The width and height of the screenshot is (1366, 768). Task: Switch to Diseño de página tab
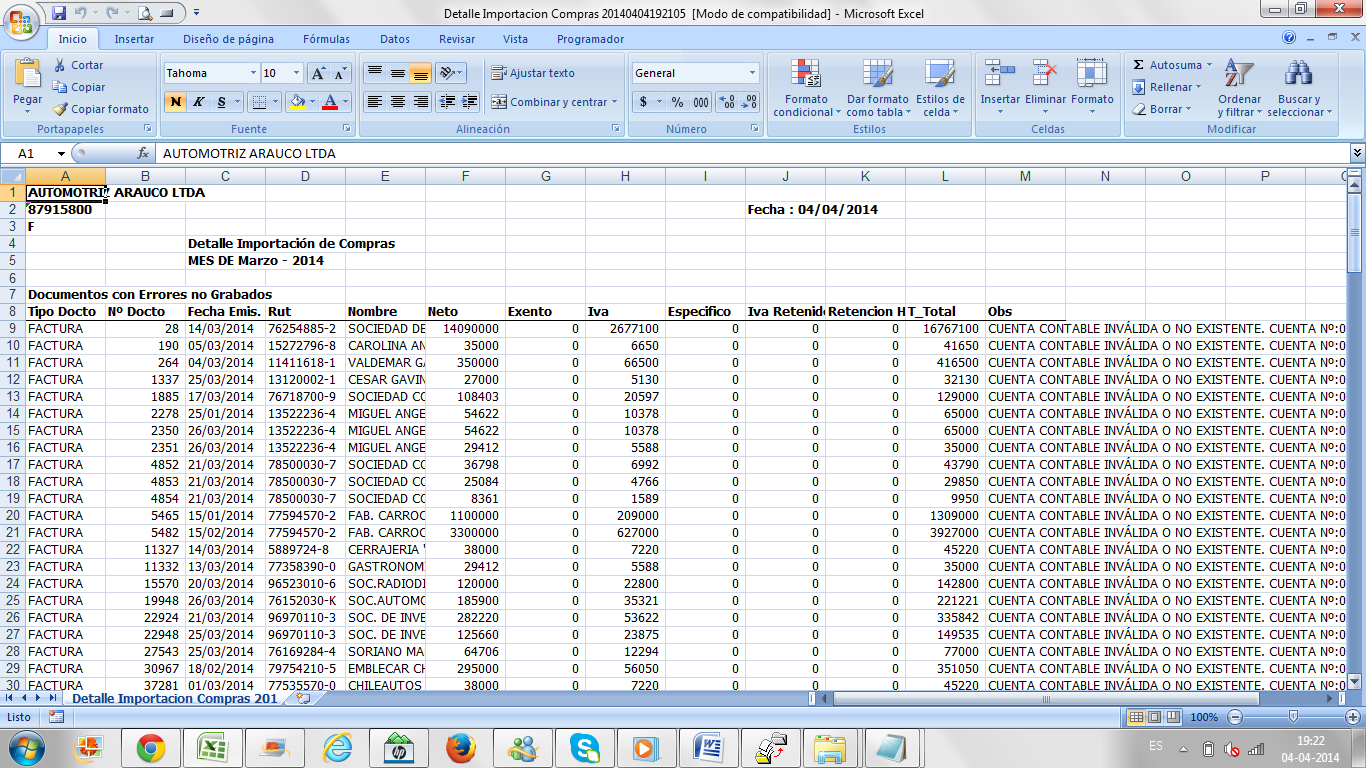[228, 39]
